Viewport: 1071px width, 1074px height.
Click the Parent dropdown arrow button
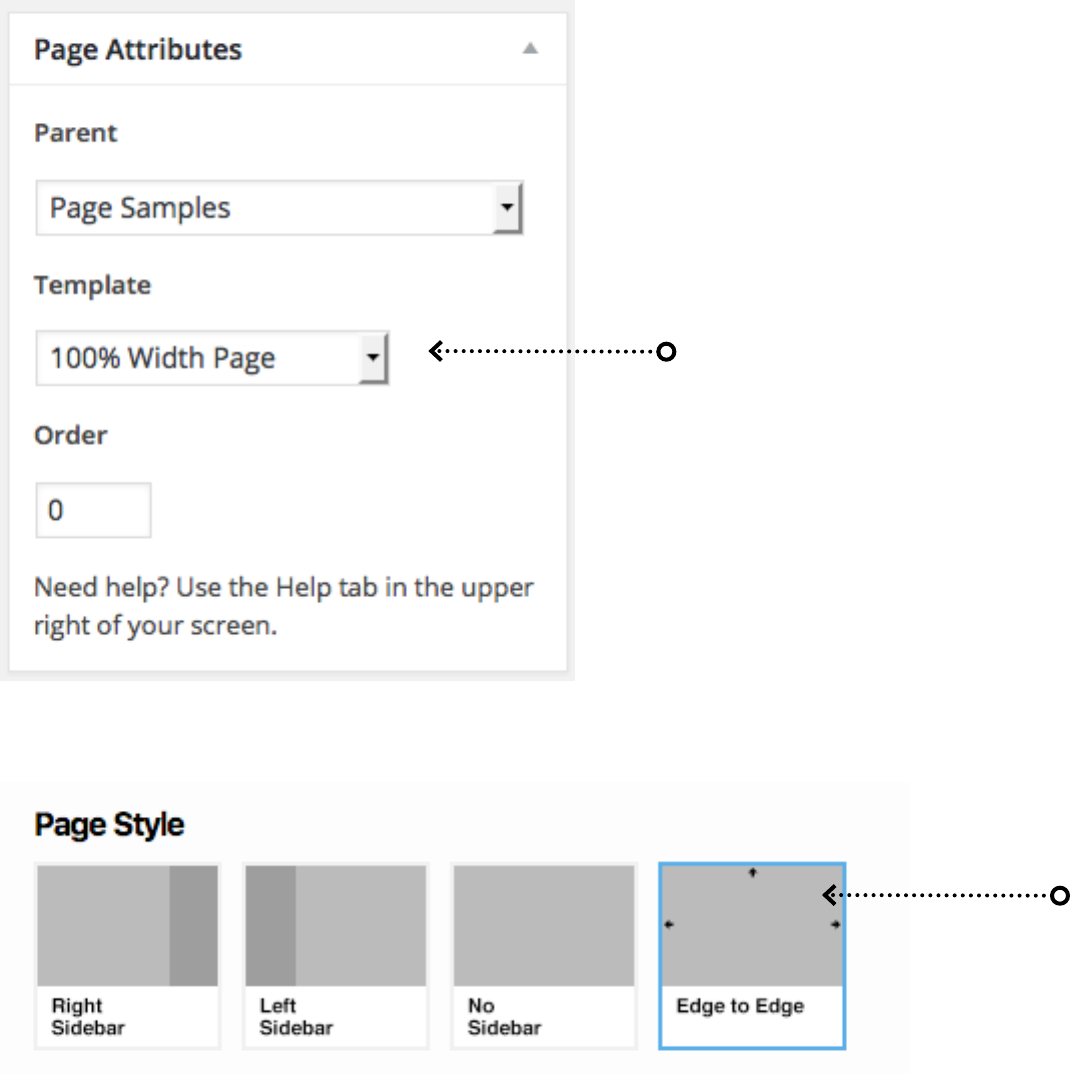tap(508, 208)
